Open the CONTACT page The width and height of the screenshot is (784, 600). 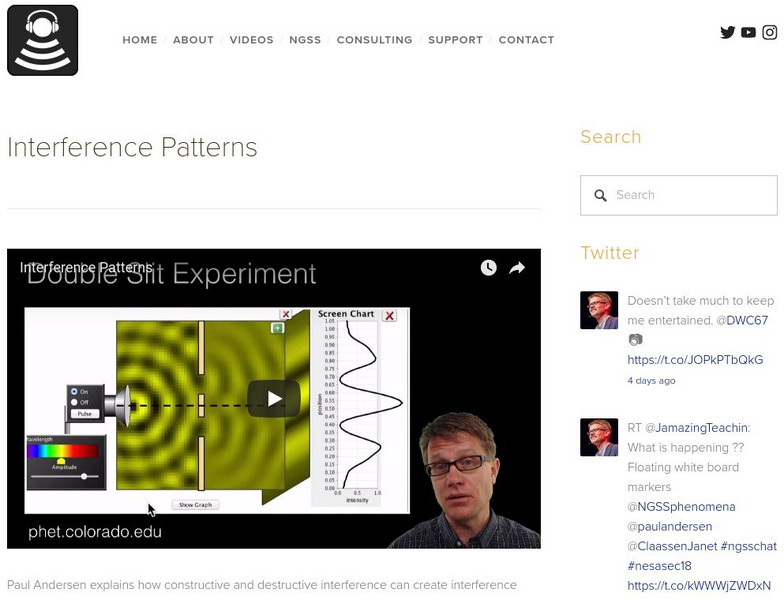526,40
